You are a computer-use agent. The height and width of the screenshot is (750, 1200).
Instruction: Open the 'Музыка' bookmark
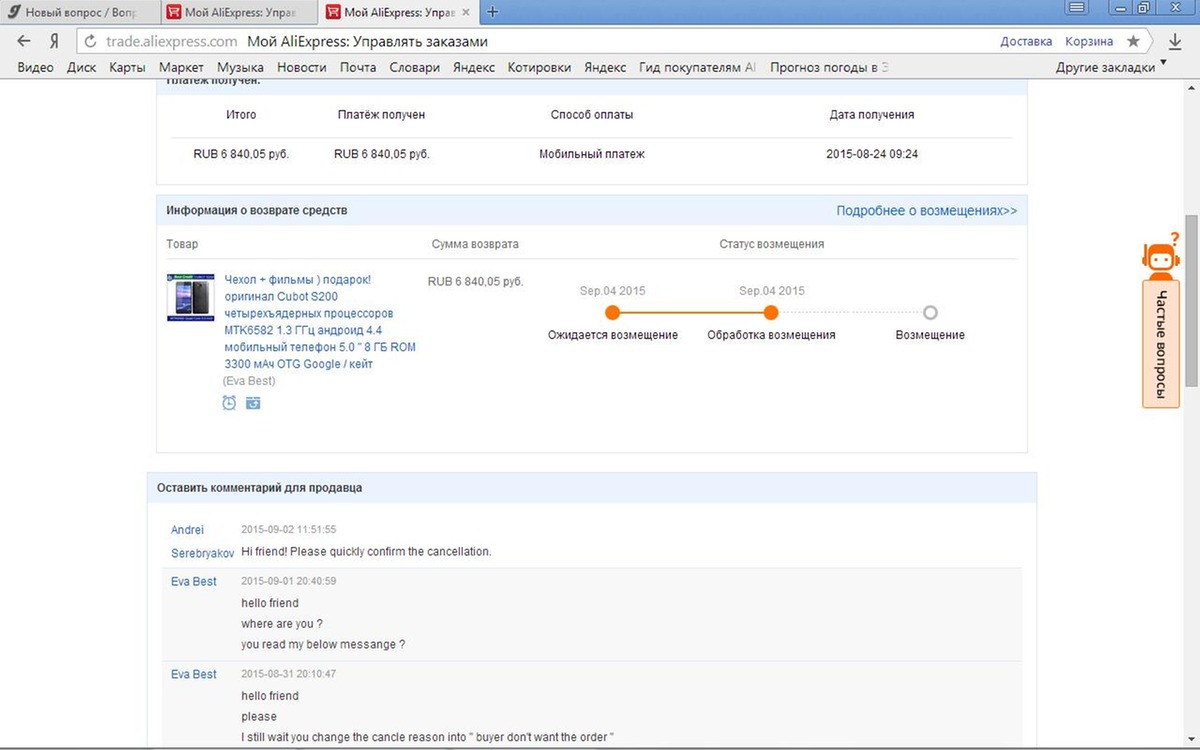coord(240,67)
